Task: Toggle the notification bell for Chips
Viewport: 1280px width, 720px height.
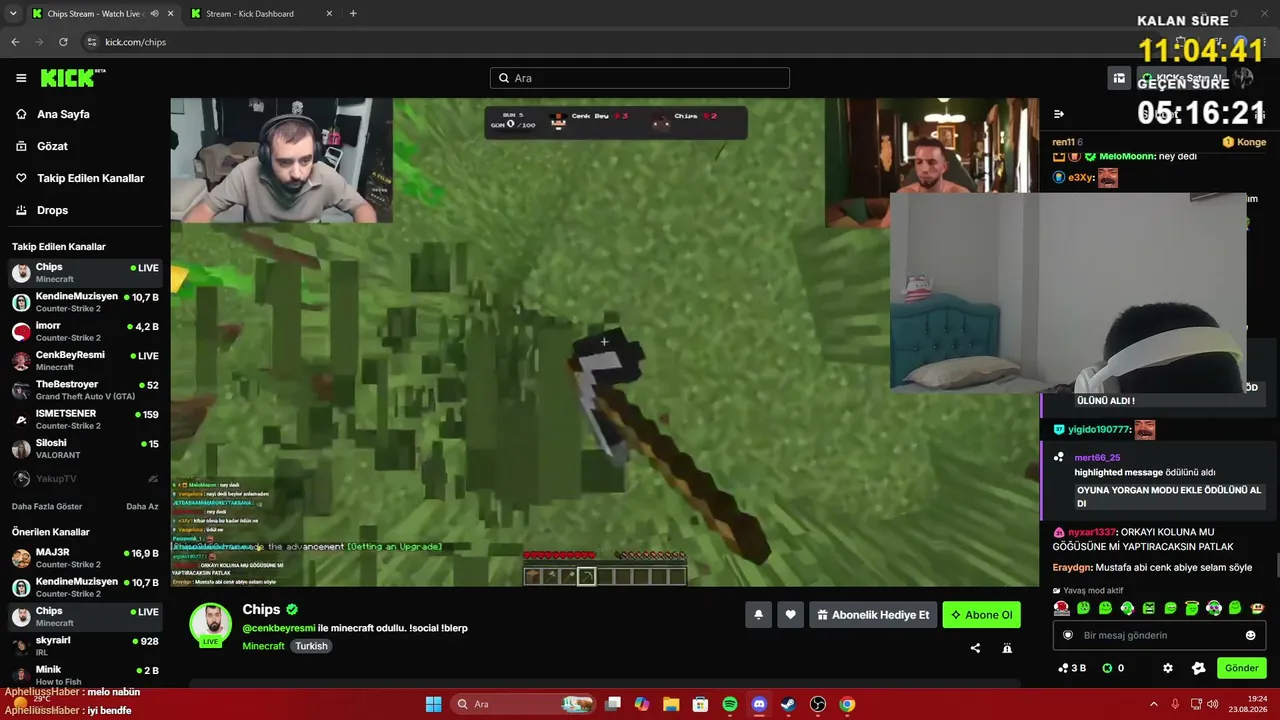Action: pos(758,615)
